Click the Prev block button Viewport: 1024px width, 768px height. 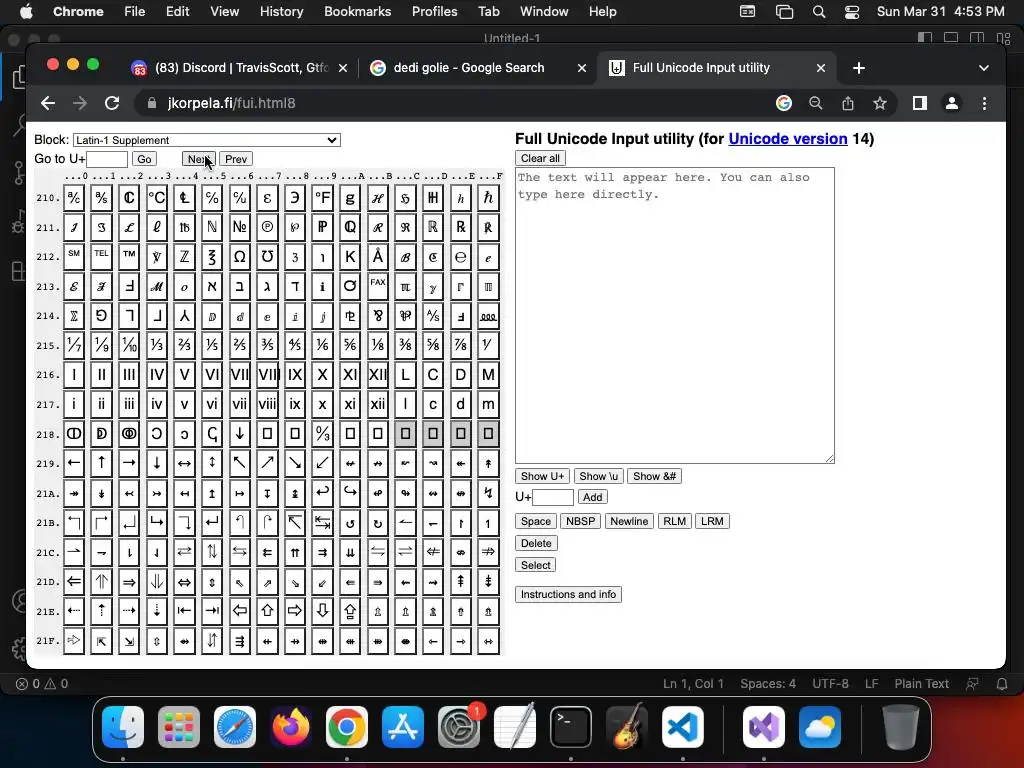(x=236, y=159)
